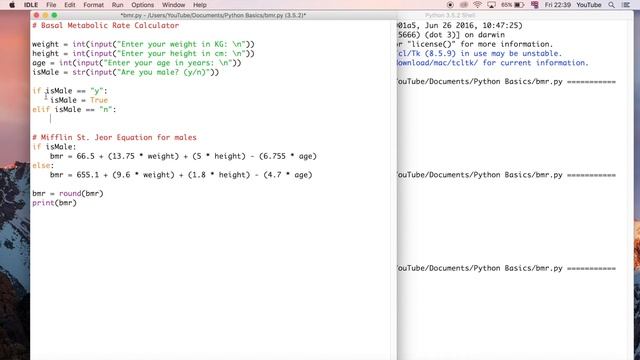Click the battery status icon
The image size is (640, 360).
pos(519,5)
